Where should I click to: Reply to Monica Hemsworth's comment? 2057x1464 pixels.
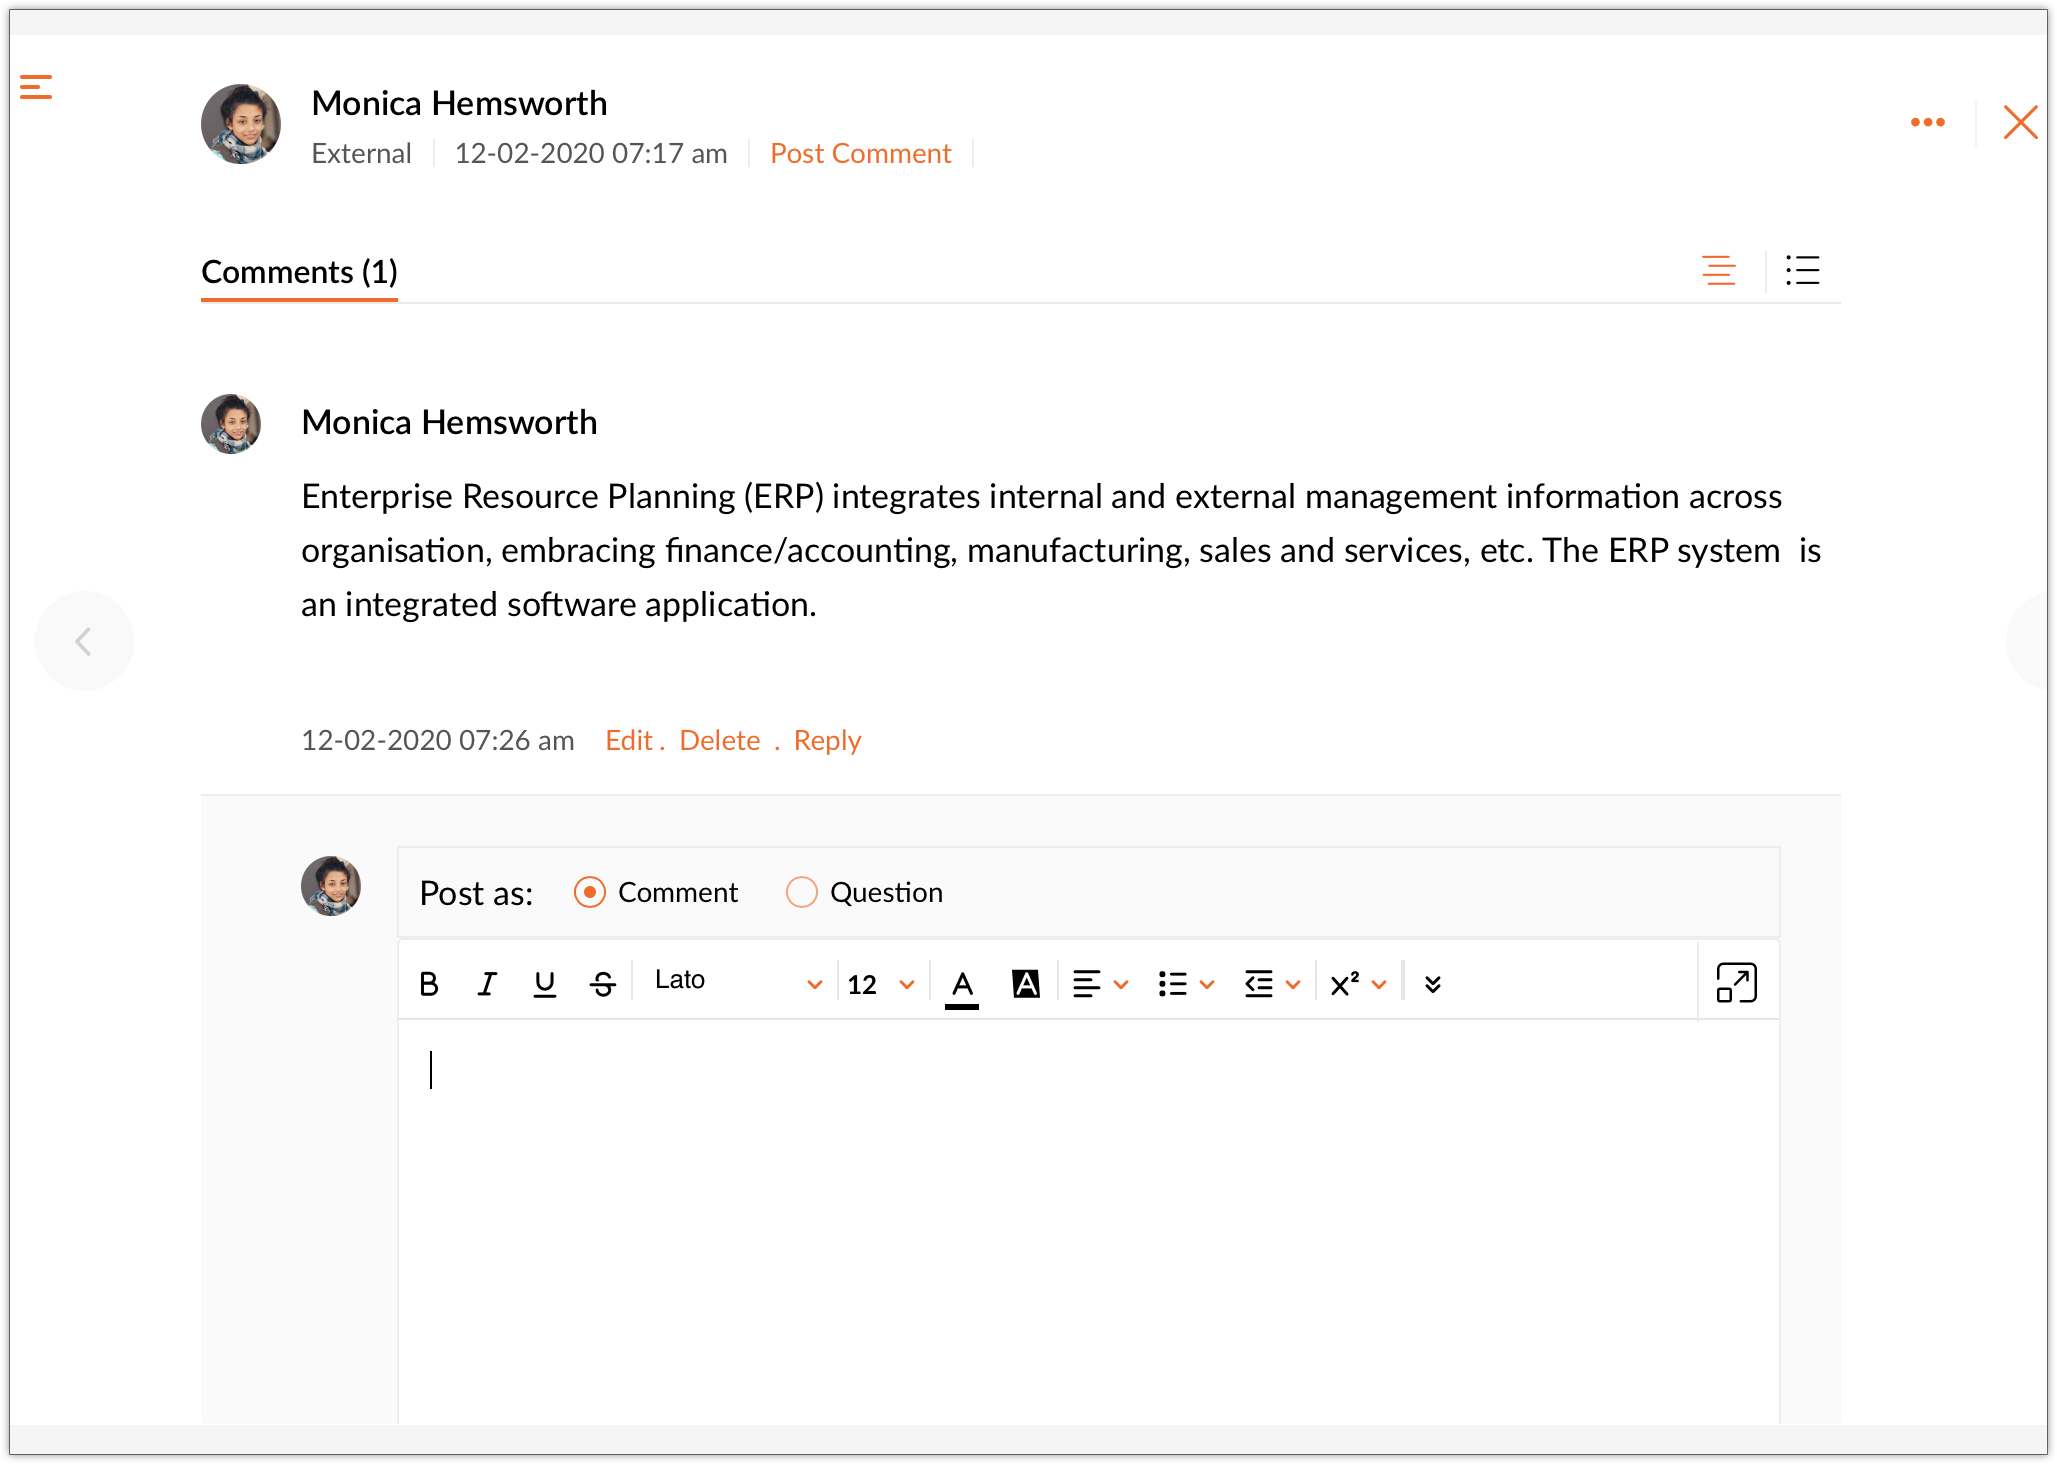(x=827, y=740)
